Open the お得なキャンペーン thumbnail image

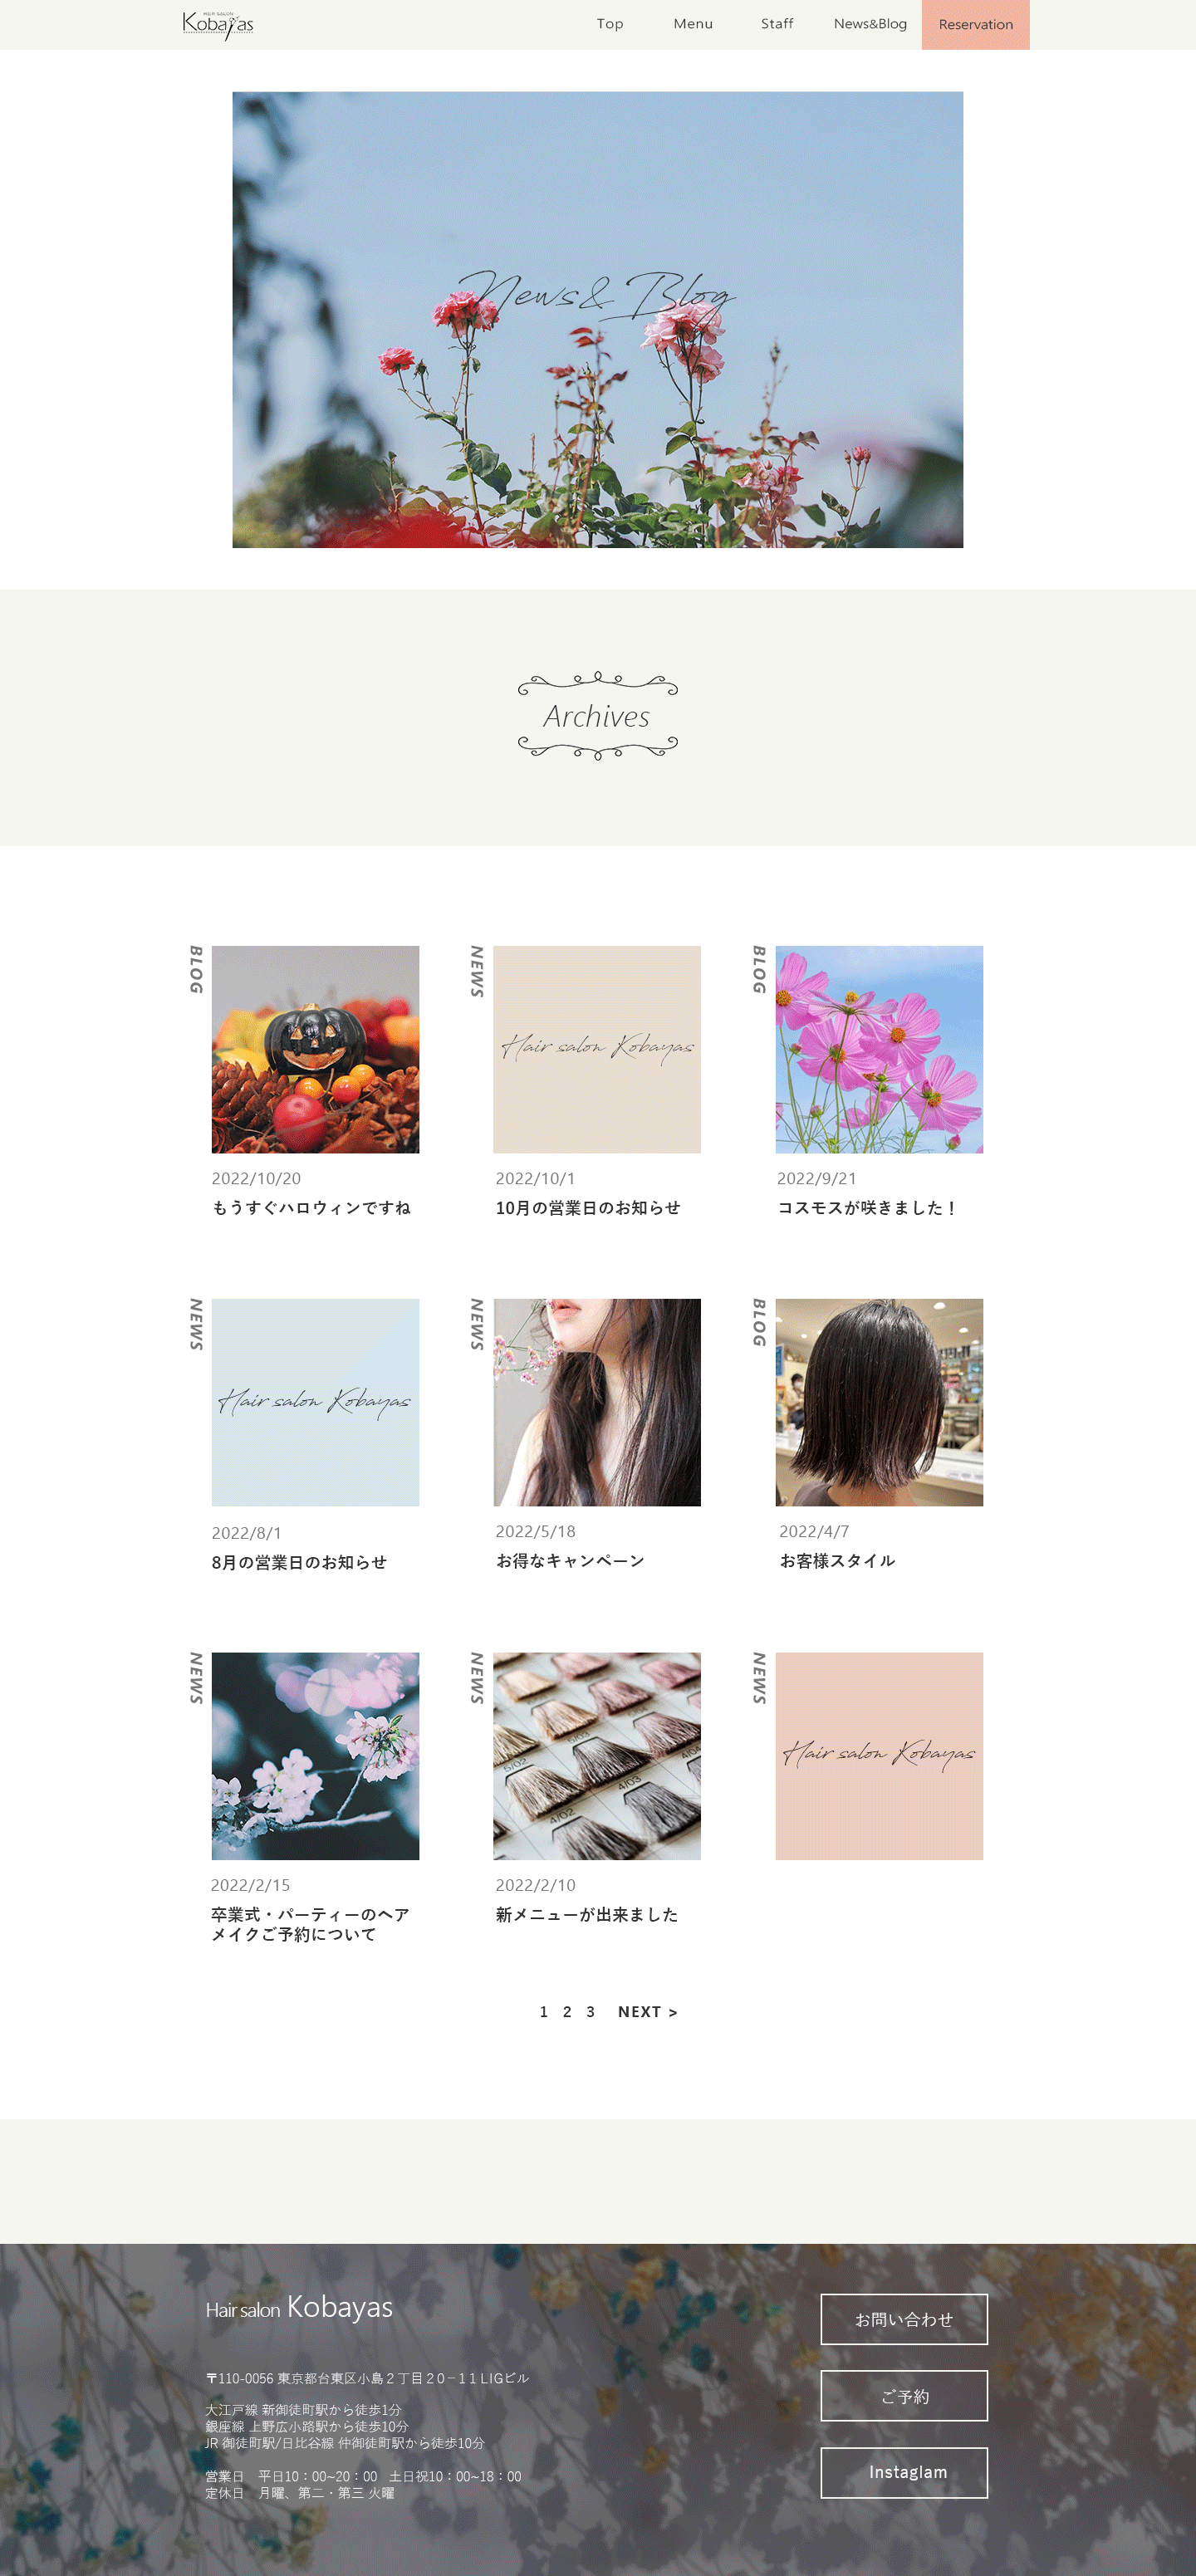click(x=597, y=1402)
